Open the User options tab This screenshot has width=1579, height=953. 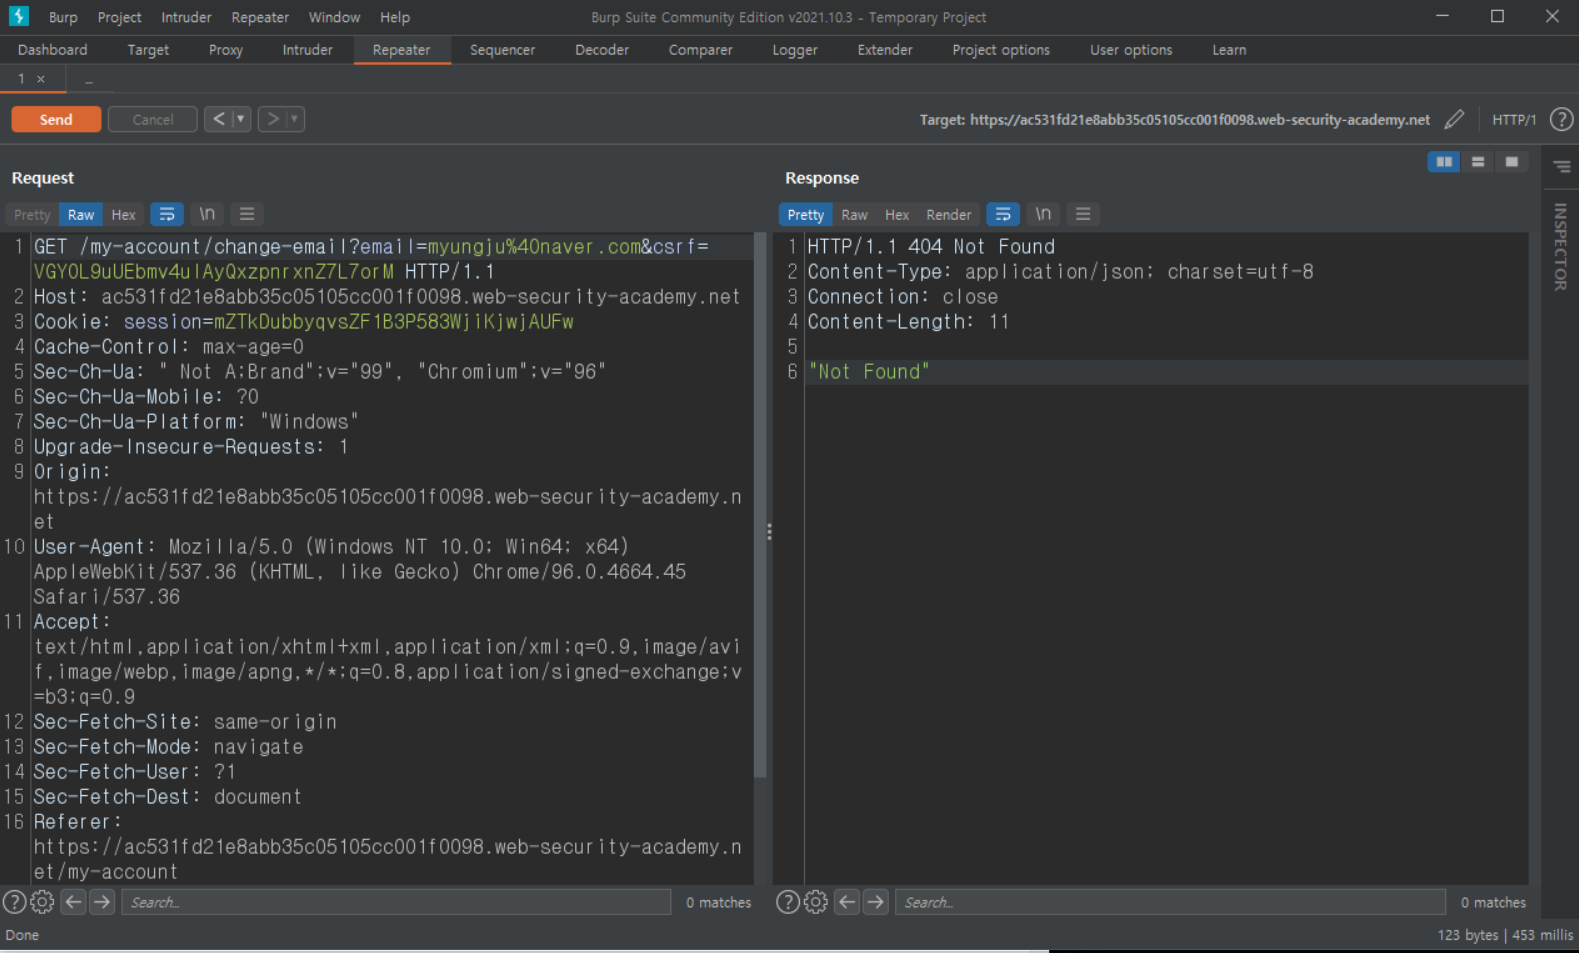coord(1131,50)
